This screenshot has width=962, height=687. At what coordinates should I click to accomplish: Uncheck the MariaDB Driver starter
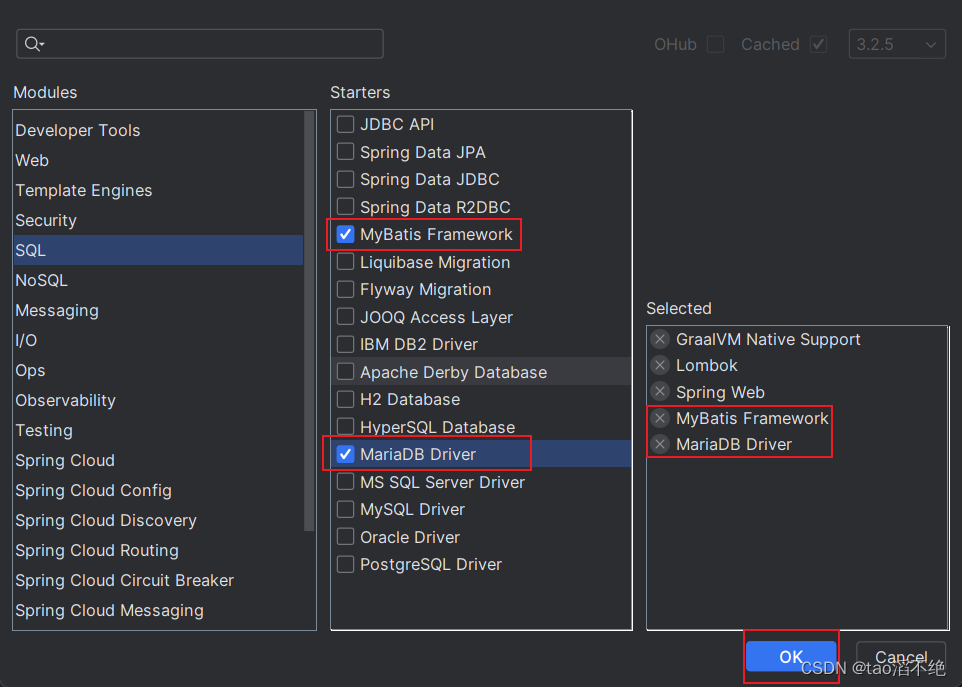point(345,454)
